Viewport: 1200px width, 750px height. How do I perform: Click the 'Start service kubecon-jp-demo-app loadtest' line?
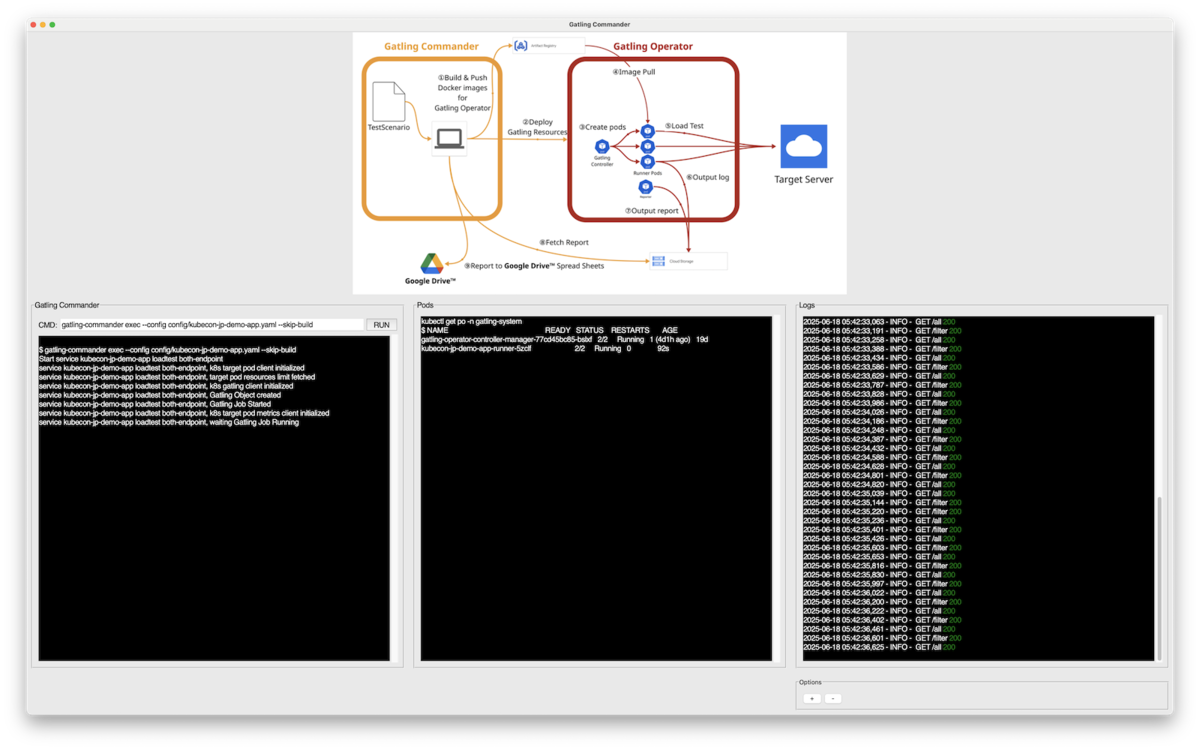click(131, 359)
